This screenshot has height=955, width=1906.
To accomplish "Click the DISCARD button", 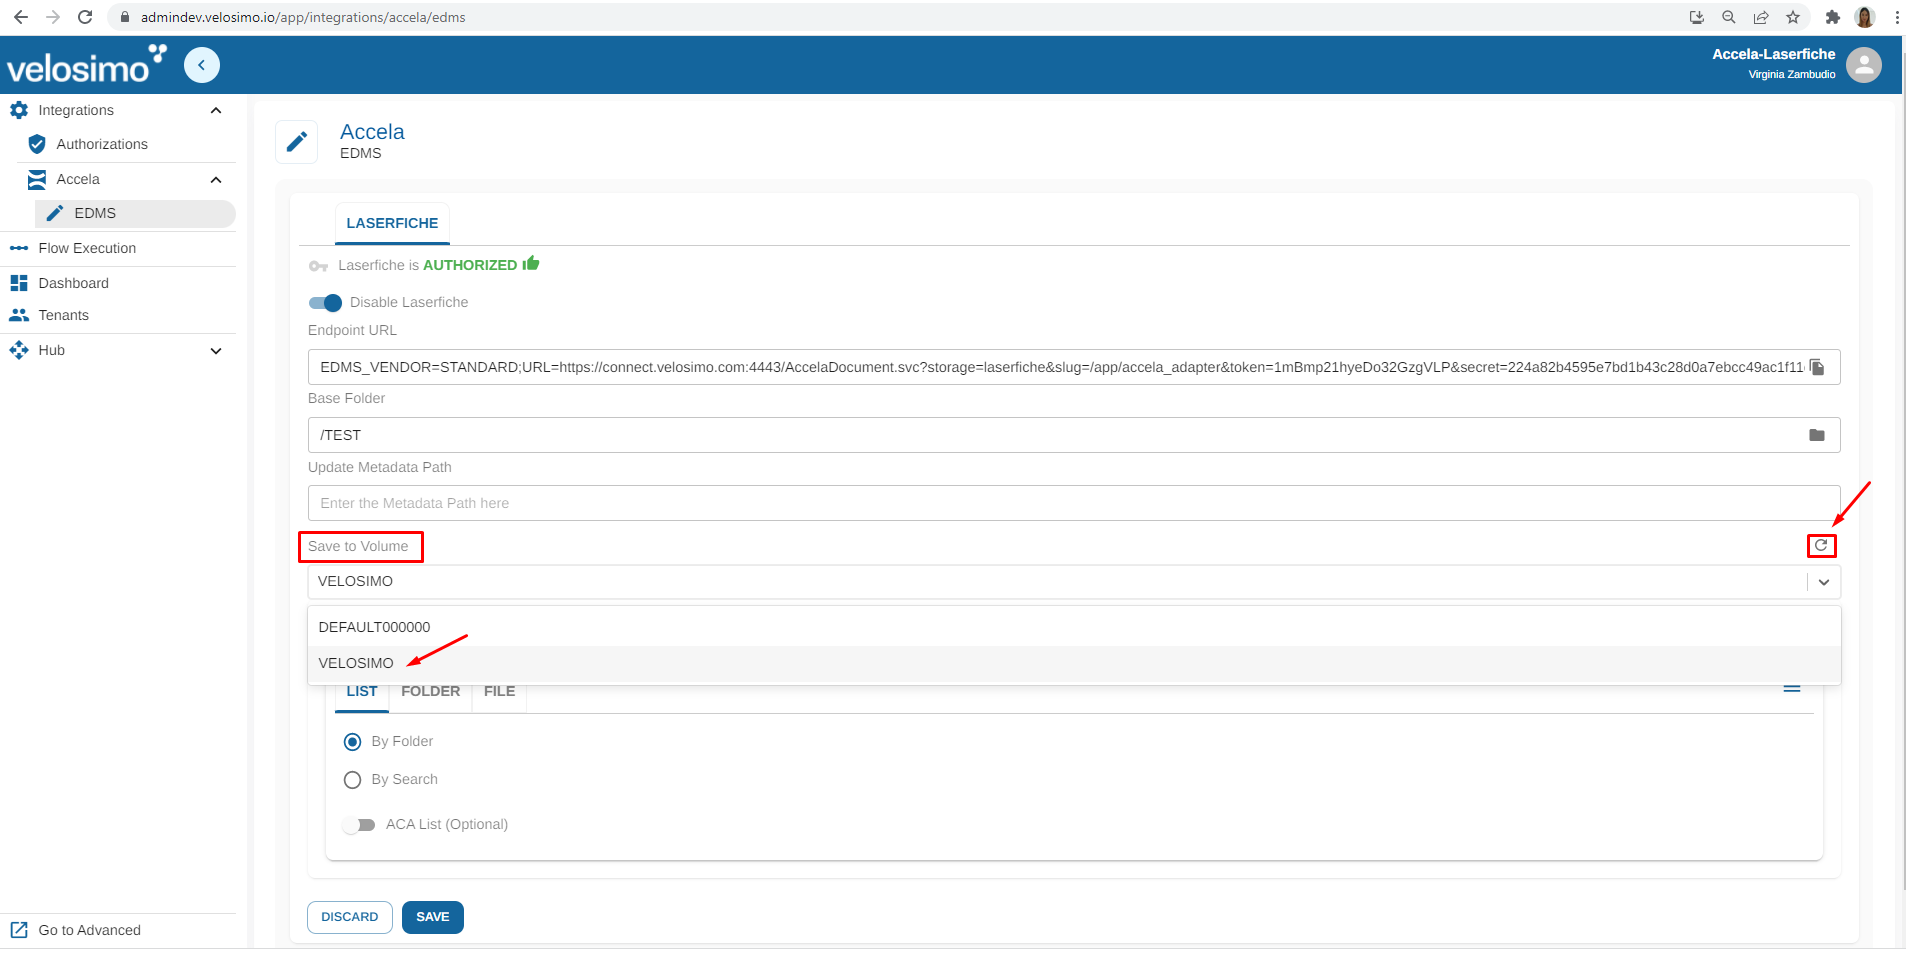I will pyautogui.click(x=350, y=917).
